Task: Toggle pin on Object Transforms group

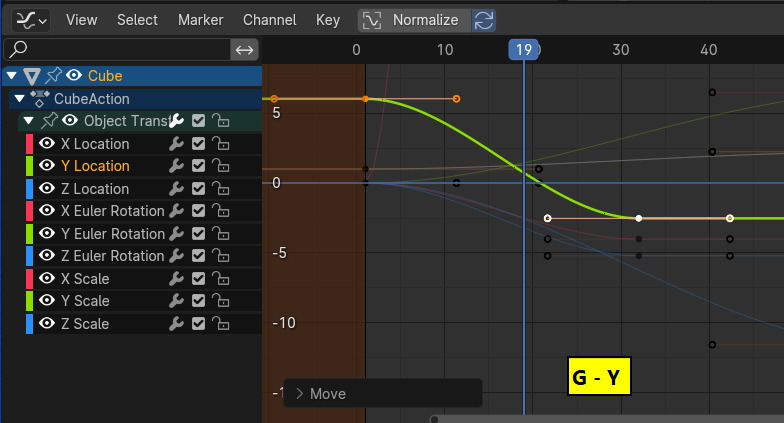Action: coord(49,120)
